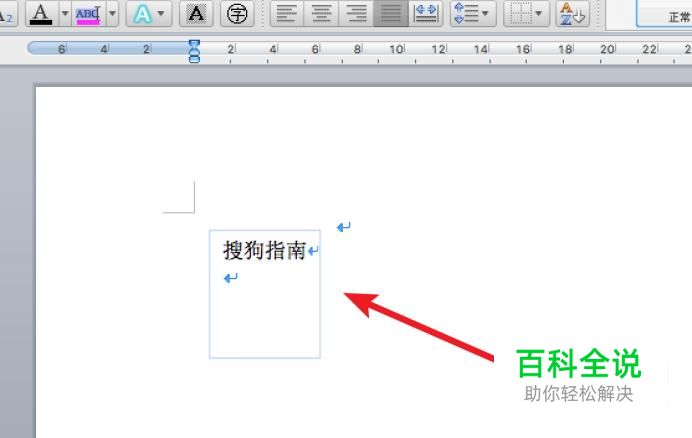Click the 搜狗指南 text in the text box
The height and width of the screenshot is (438, 692).
(264, 250)
